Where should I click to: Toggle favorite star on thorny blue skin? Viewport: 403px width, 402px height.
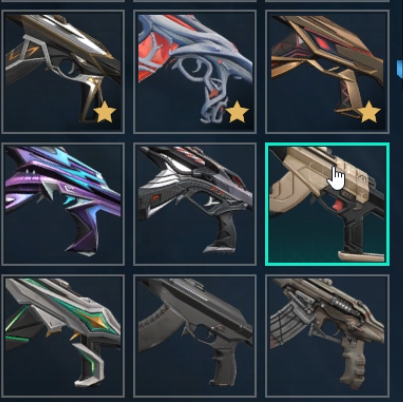(237, 112)
